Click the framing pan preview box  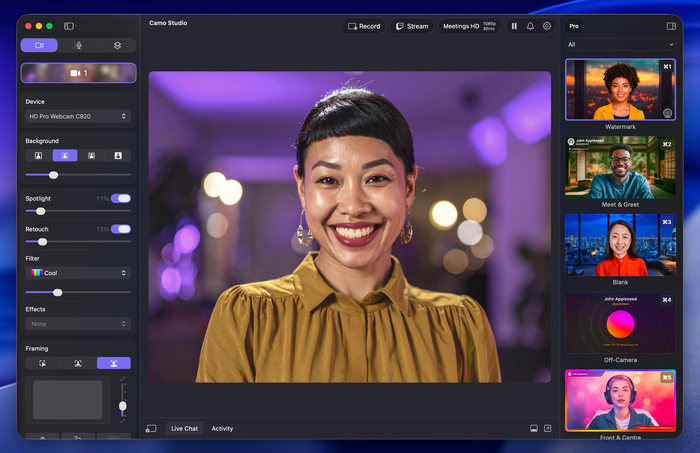coord(67,399)
